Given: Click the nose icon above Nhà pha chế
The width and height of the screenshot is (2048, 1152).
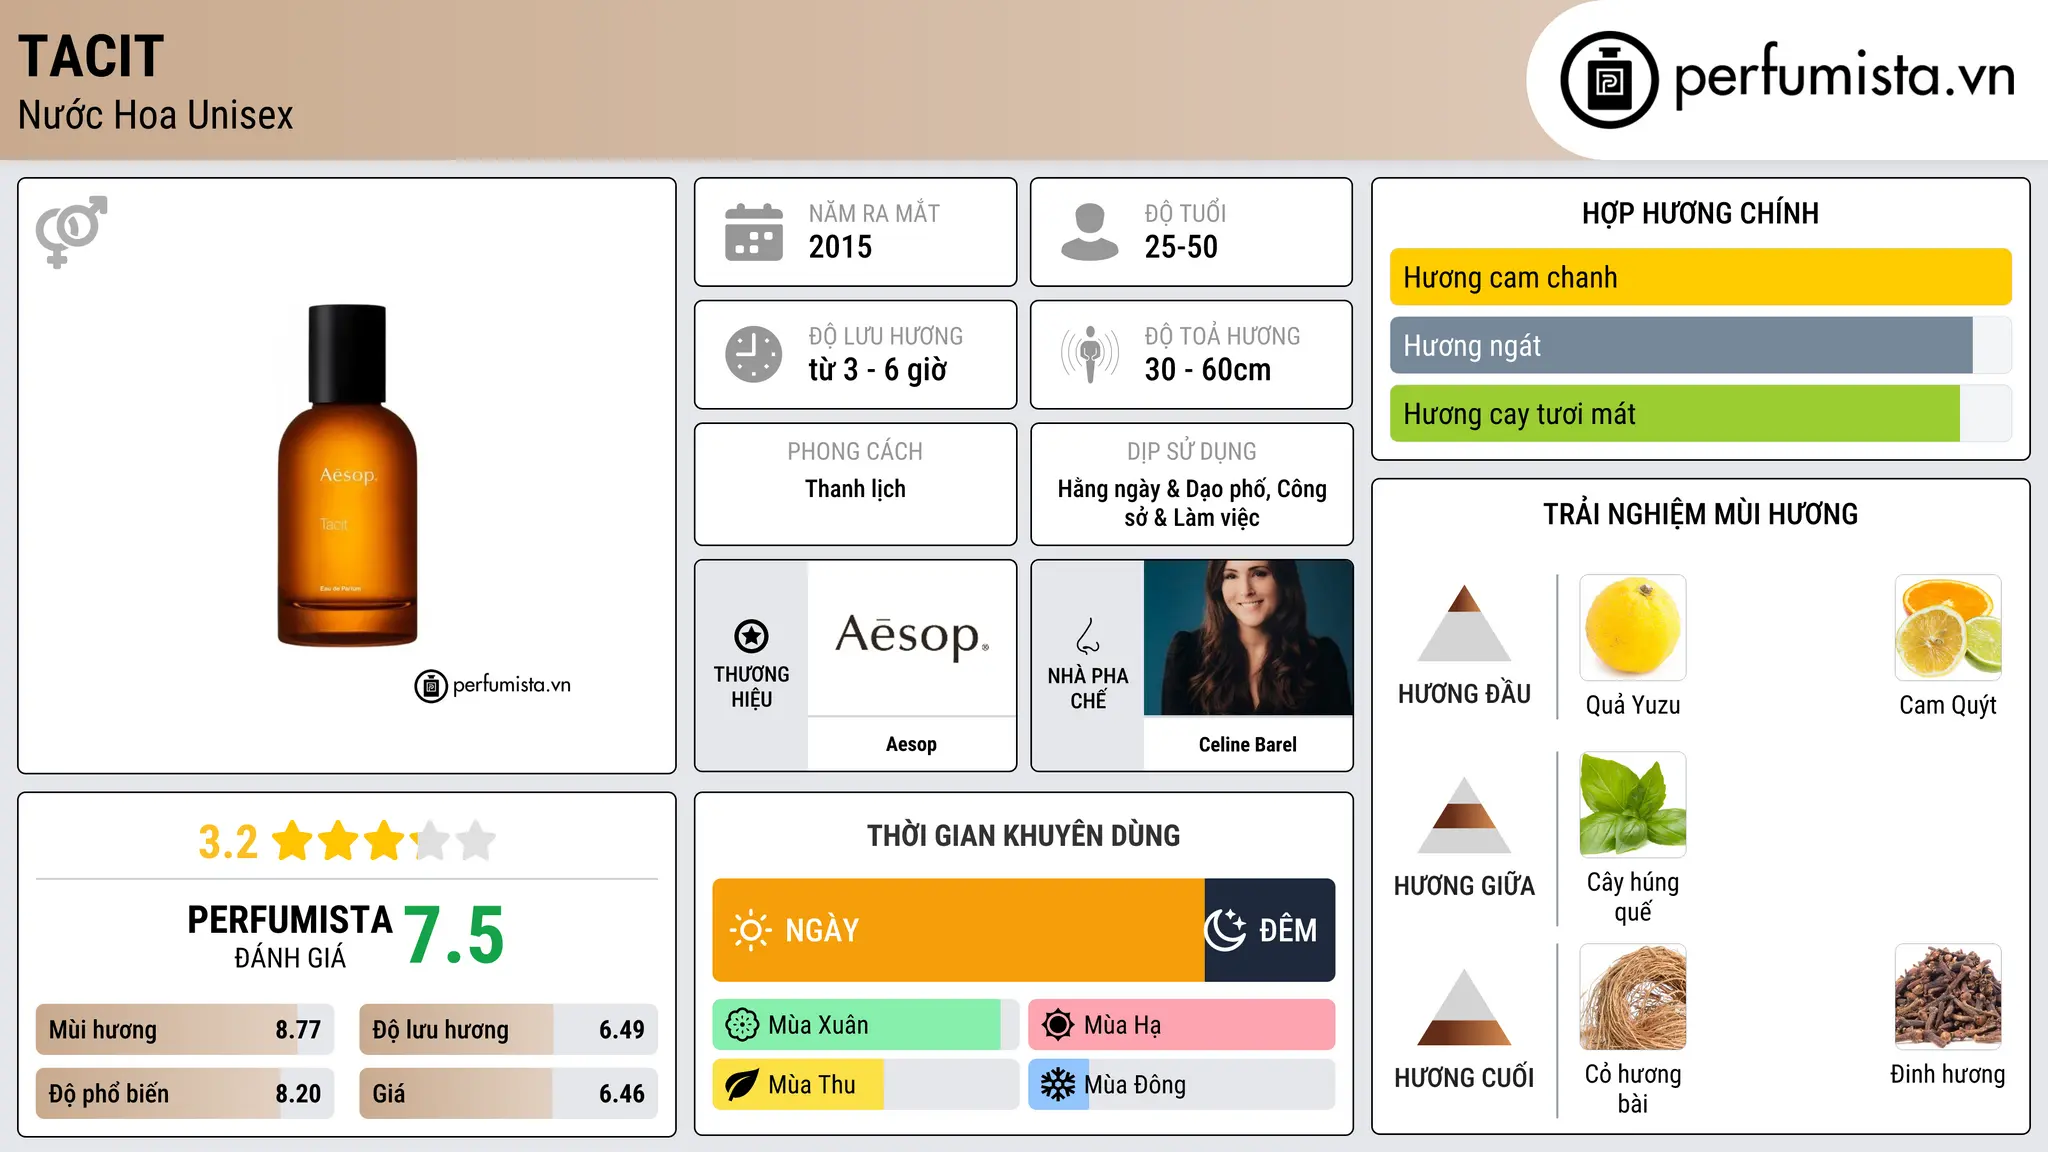Looking at the screenshot, I should pos(1088,636).
